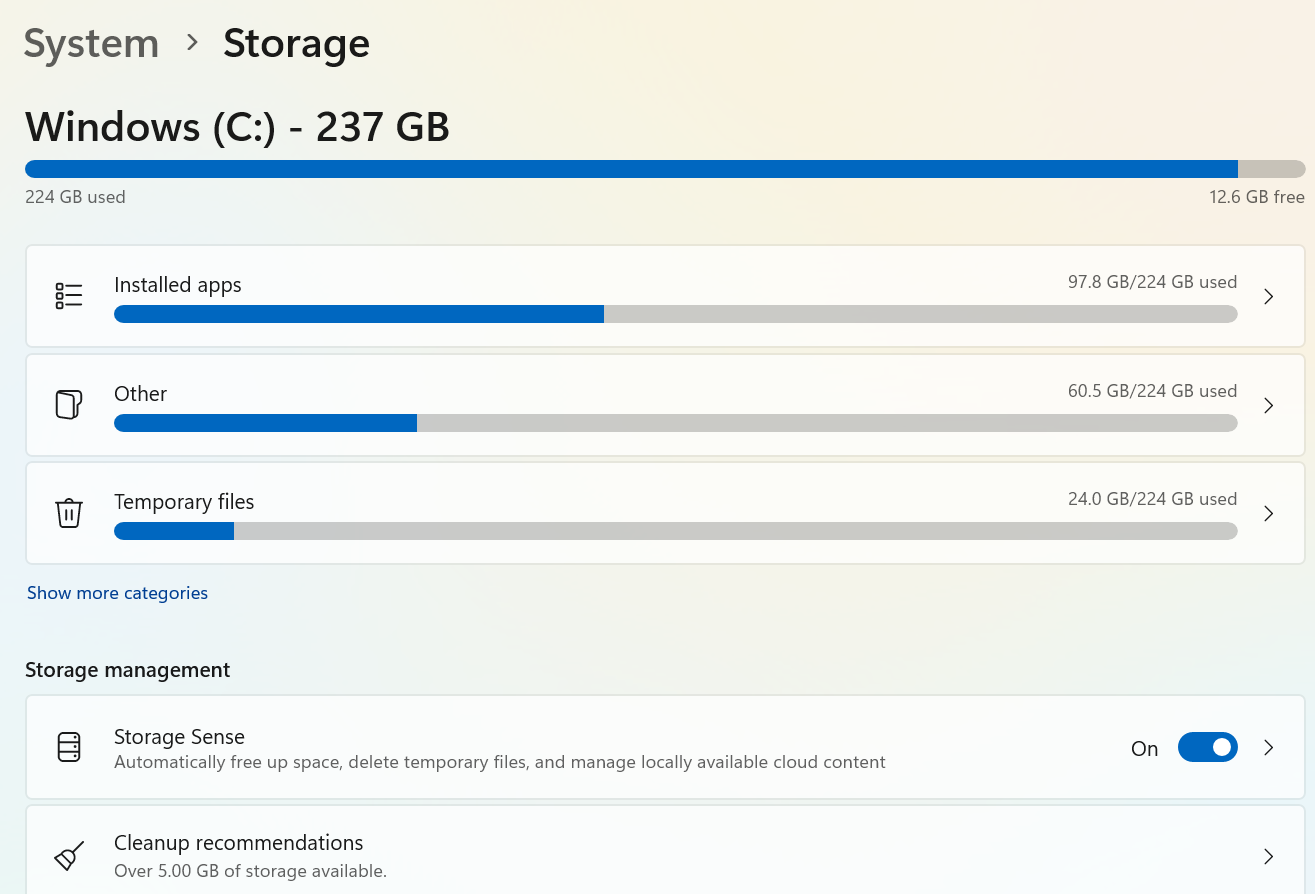Image resolution: width=1315 pixels, height=894 pixels.
Task: Click the Installed apps usage bar
Action: (675, 314)
